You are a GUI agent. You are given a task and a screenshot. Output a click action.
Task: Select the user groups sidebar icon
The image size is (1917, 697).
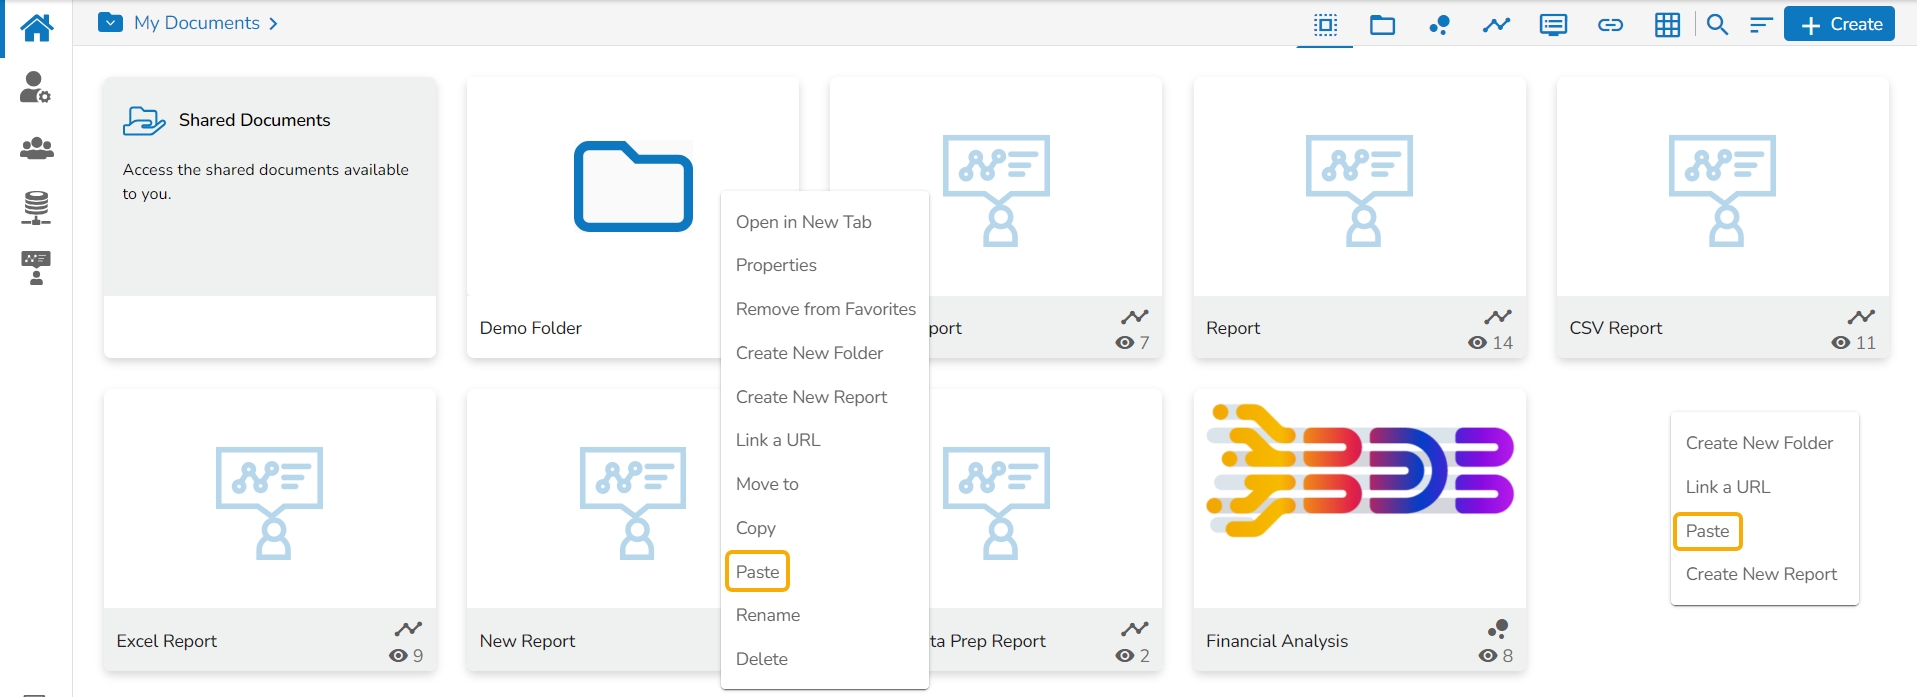point(36,148)
